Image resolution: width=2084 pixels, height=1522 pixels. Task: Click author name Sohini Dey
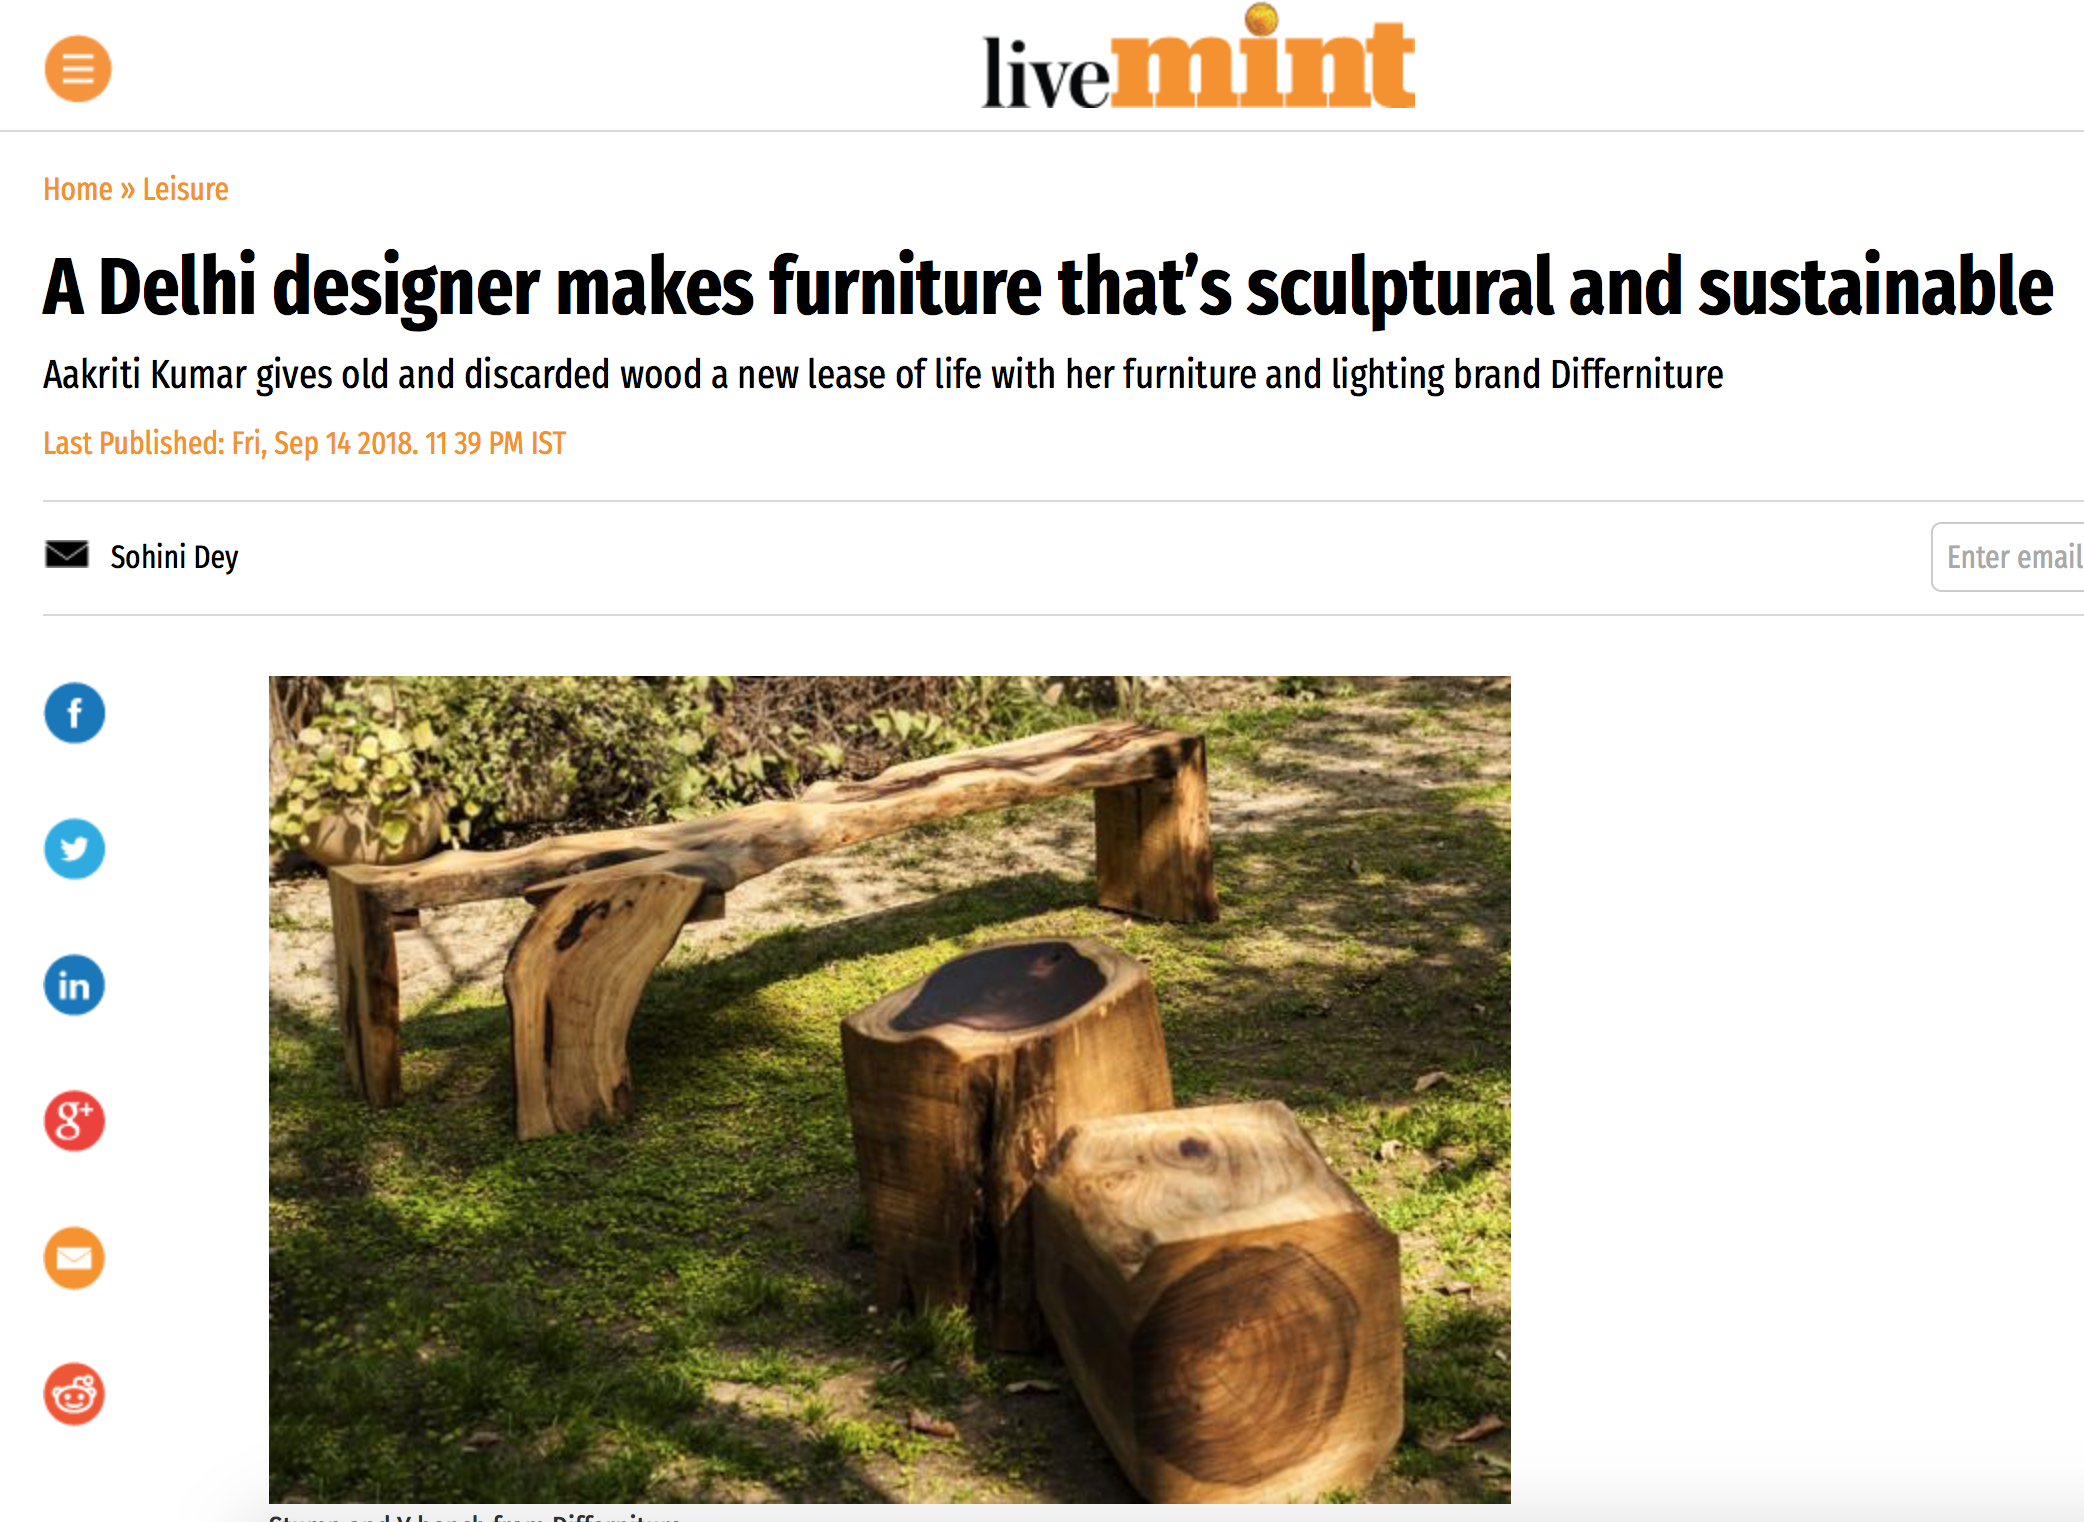tap(174, 557)
